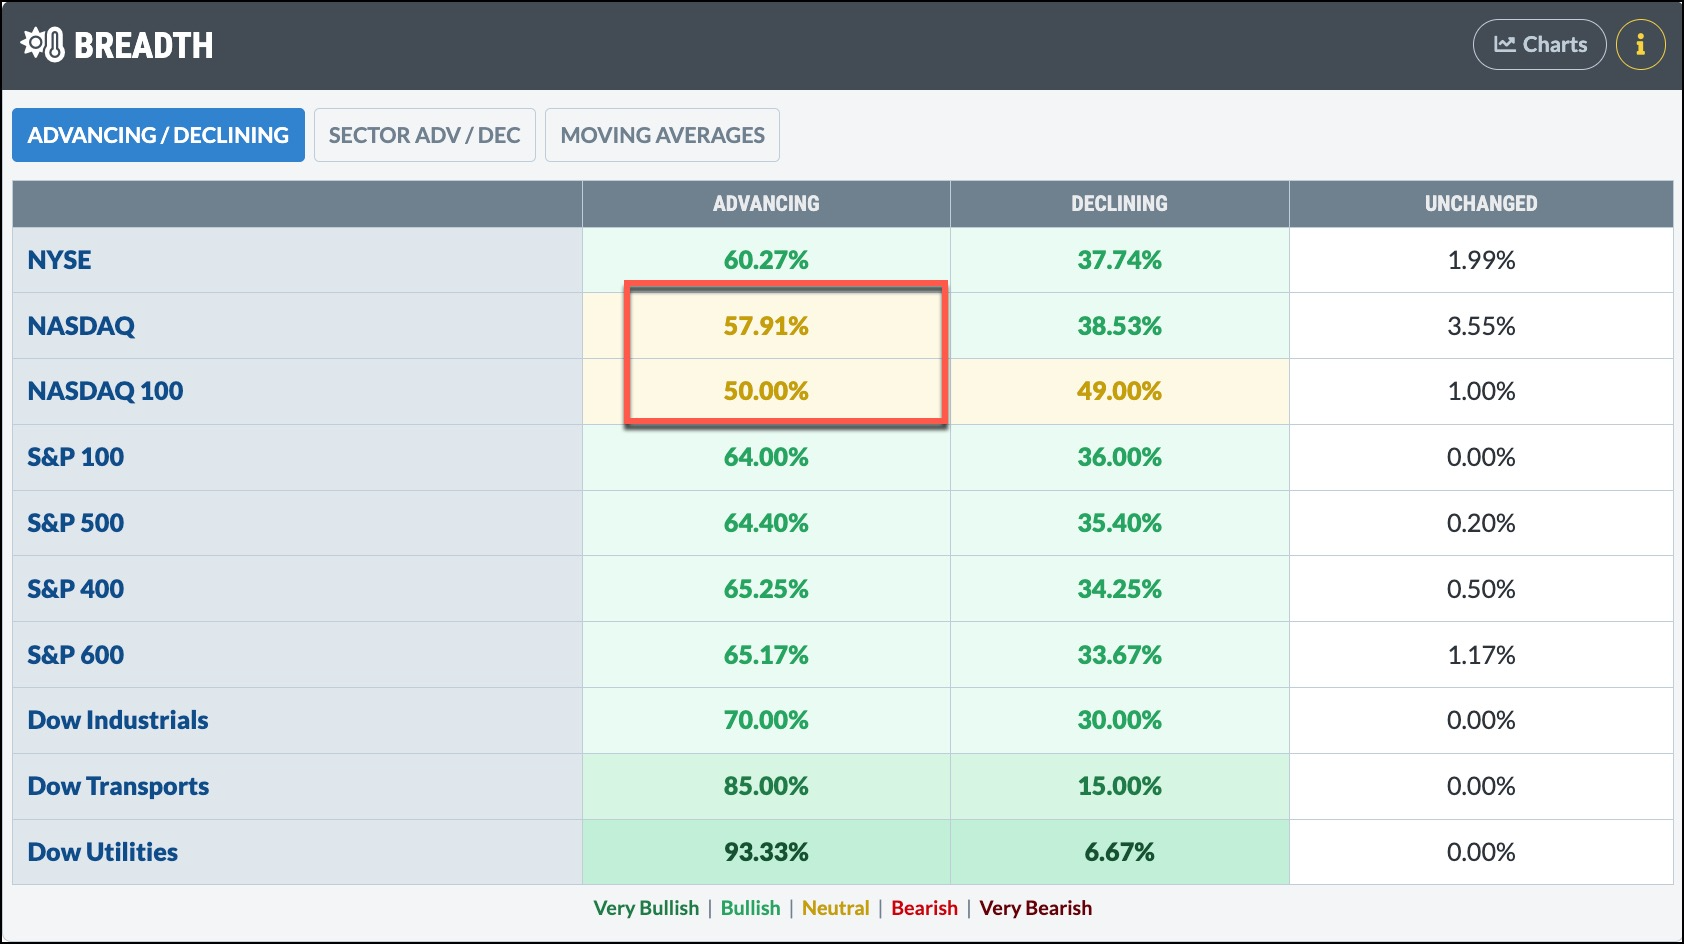Select the Moving Averages tab
The image size is (1684, 944).
[x=662, y=135]
